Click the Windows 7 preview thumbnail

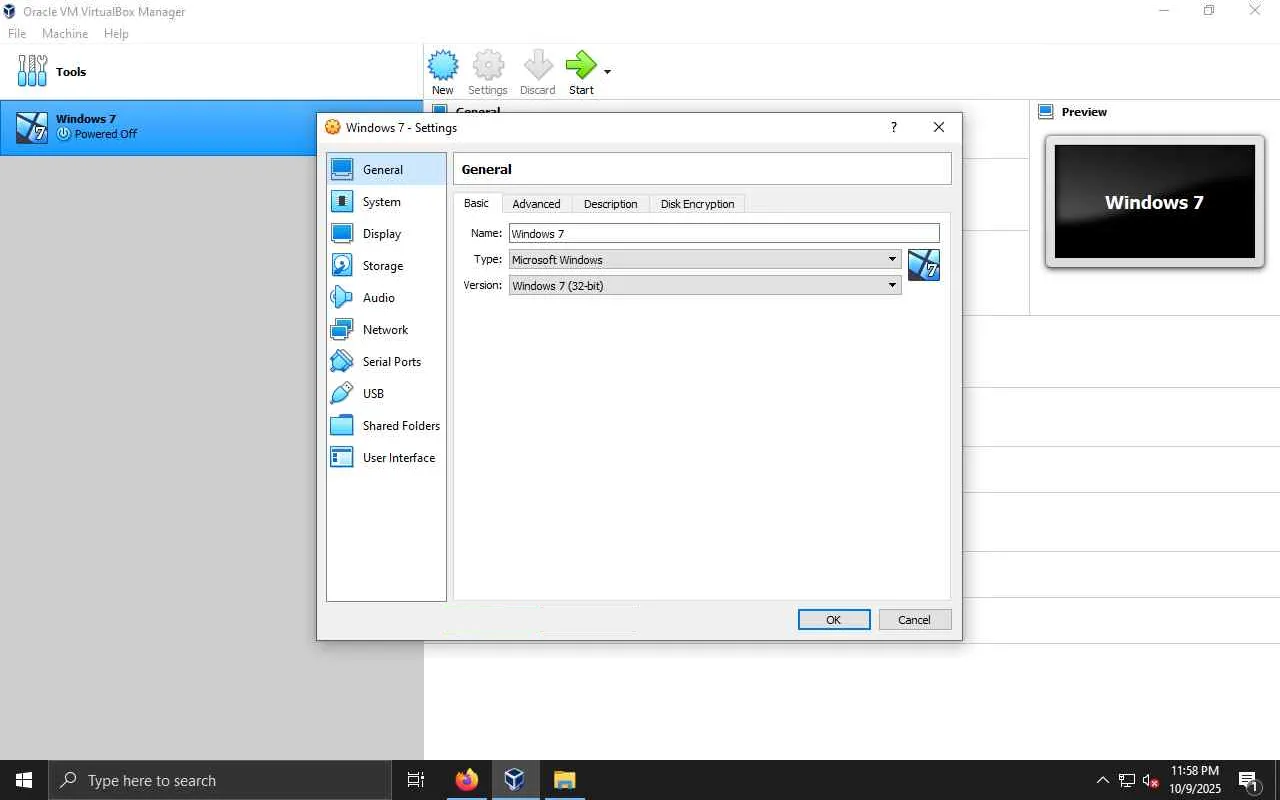1155,202
